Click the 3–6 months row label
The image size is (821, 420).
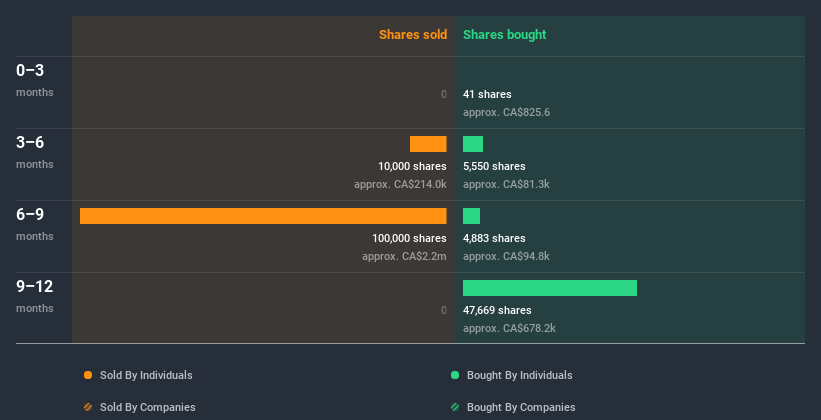click(x=35, y=152)
